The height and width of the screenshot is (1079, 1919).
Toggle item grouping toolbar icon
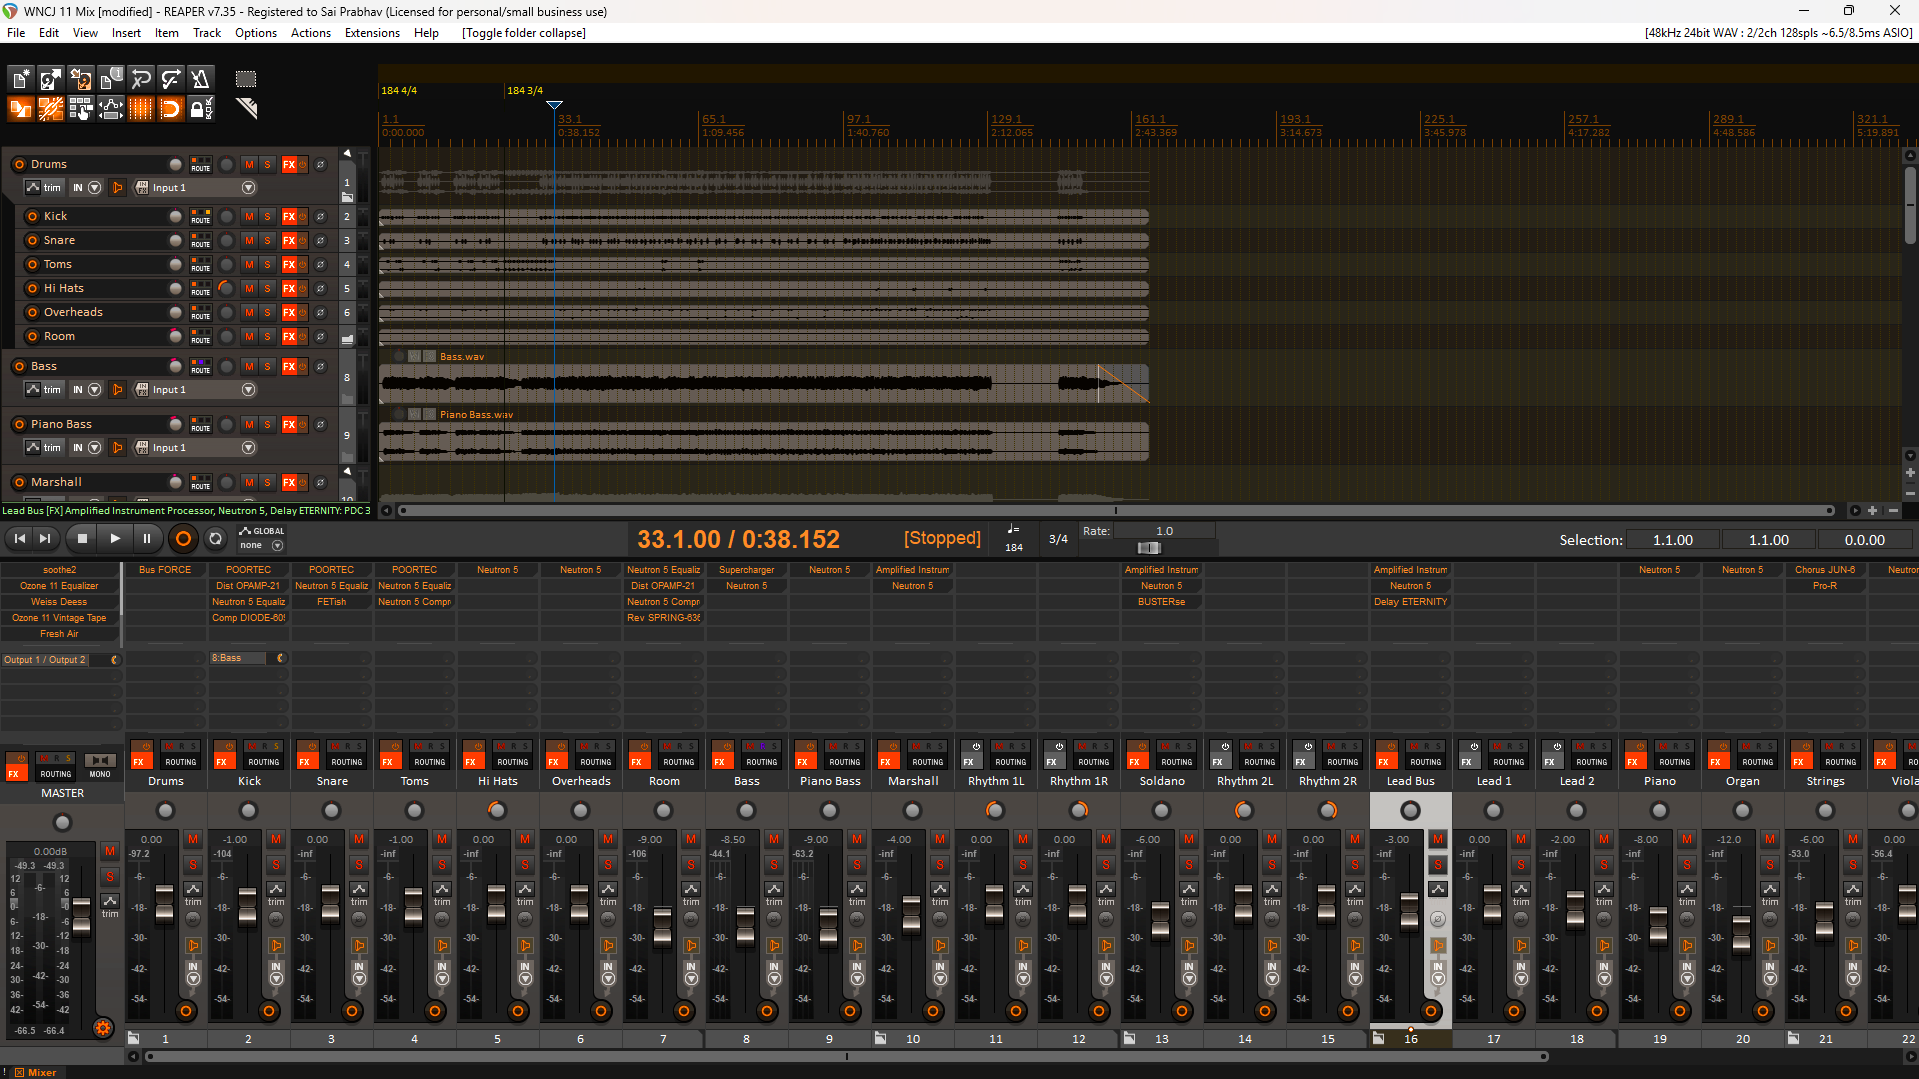click(x=51, y=109)
